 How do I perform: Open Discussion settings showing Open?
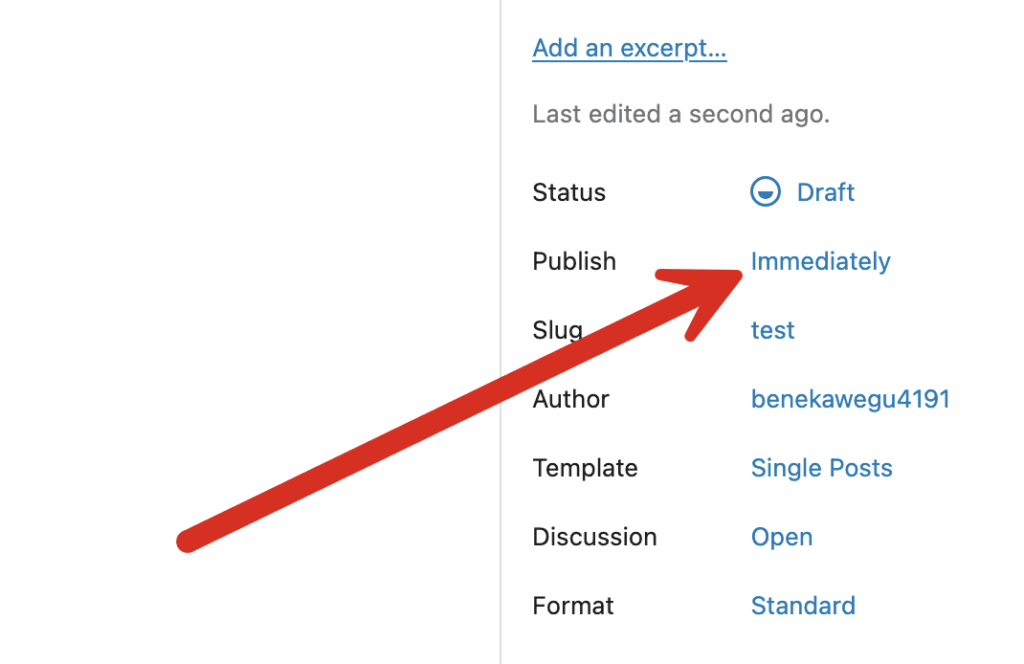781,537
